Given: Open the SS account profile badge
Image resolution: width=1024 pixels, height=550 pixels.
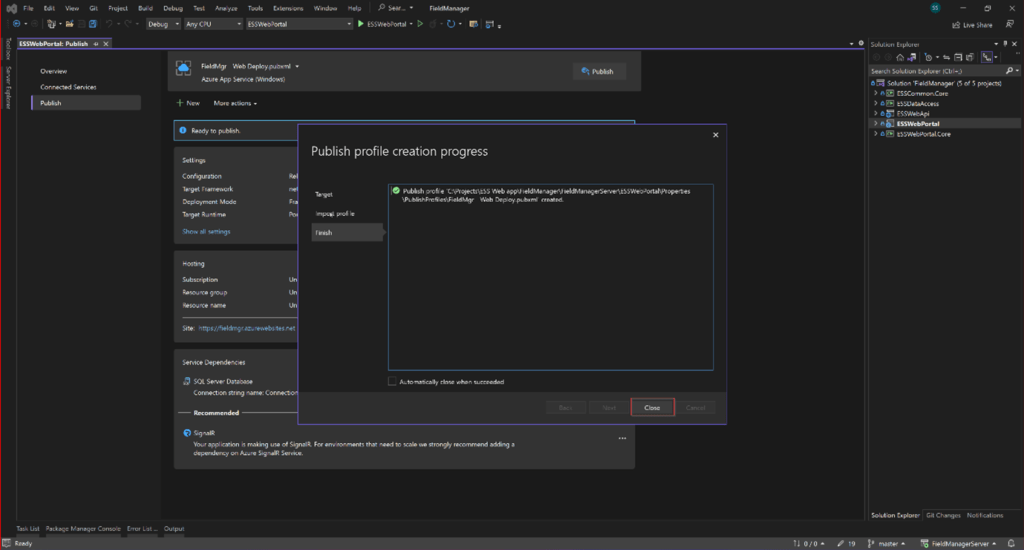Looking at the screenshot, I should point(935,8).
